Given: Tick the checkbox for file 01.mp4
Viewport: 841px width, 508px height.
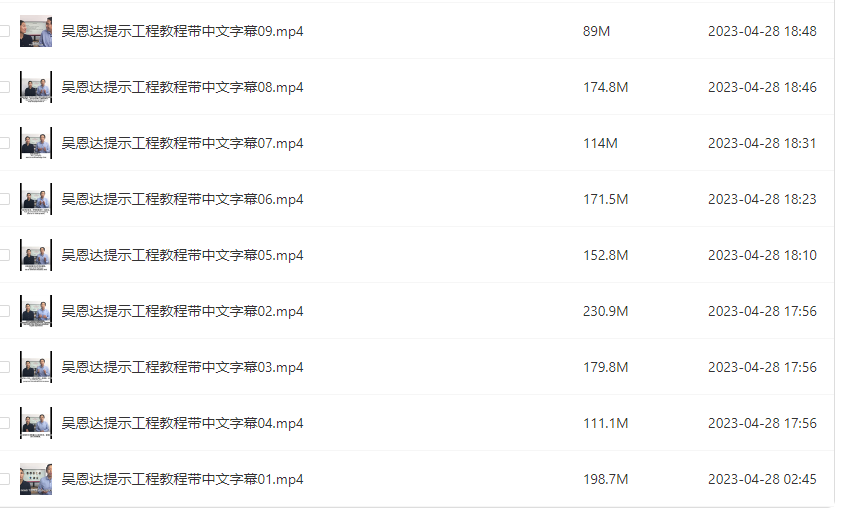Looking at the screenshot, I should (x=5, y=479).
